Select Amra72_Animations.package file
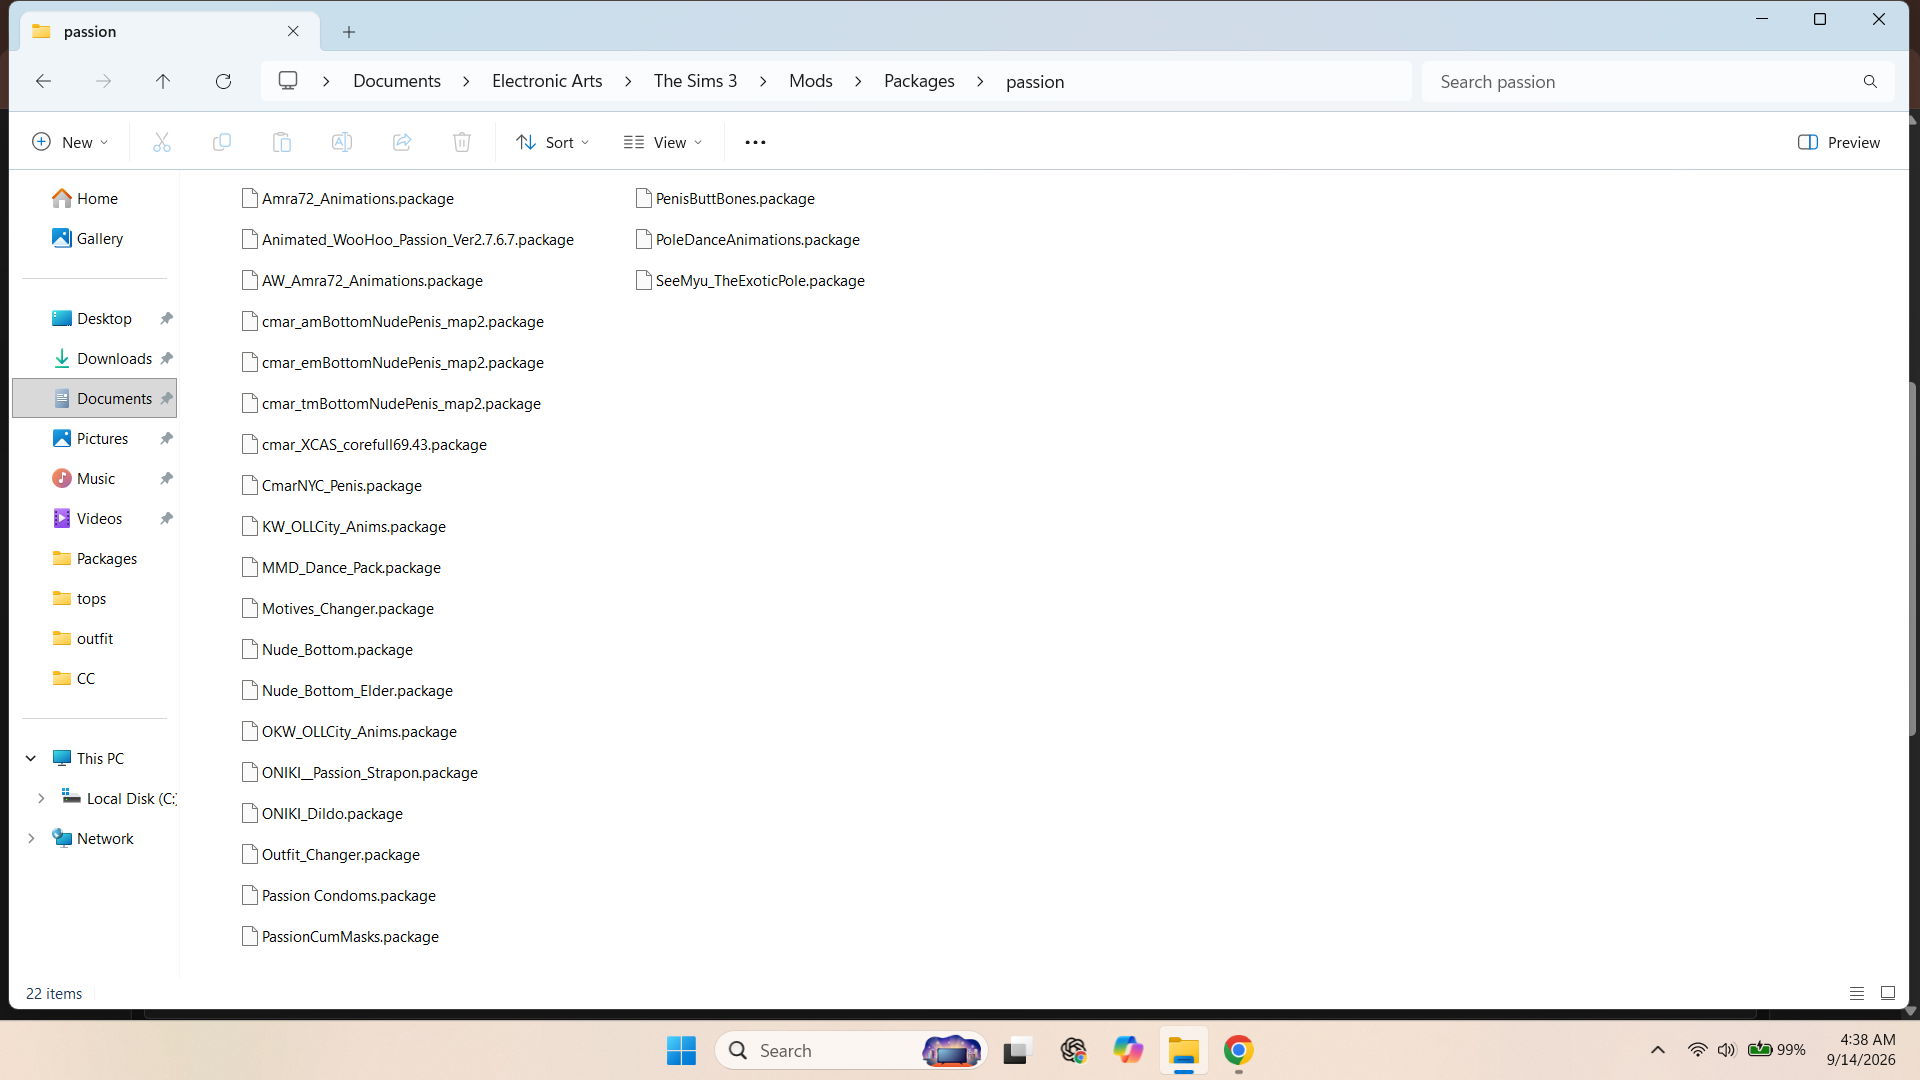Screen dimensions: 1920x1080 click(348, 198)
